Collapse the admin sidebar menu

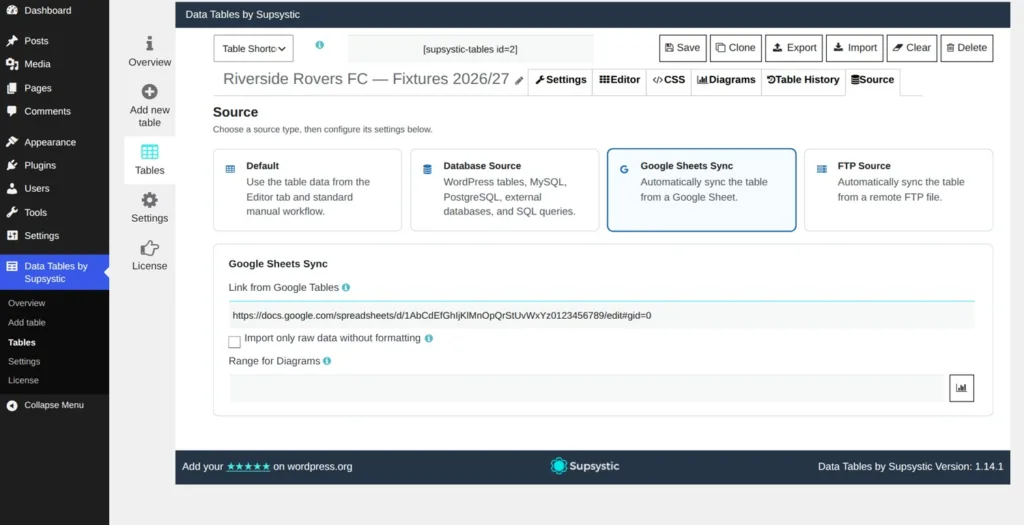click(x=46, y=405)
